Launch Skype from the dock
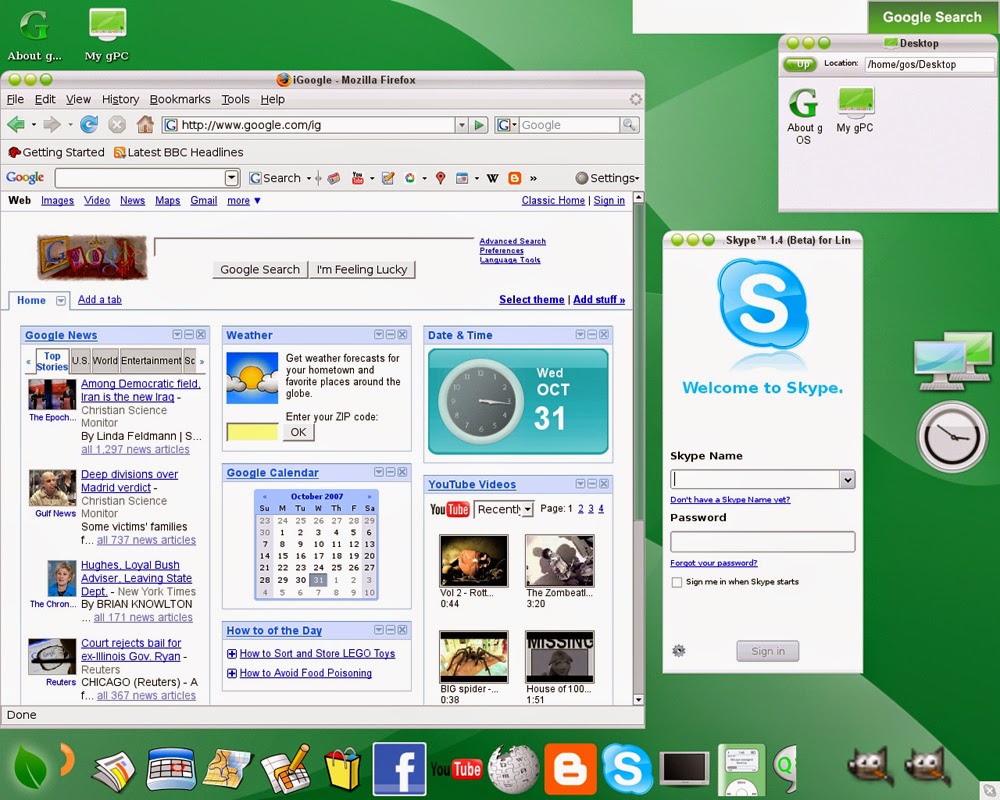This screenshot has width=1000, height=800. click(x=628, y=770)
